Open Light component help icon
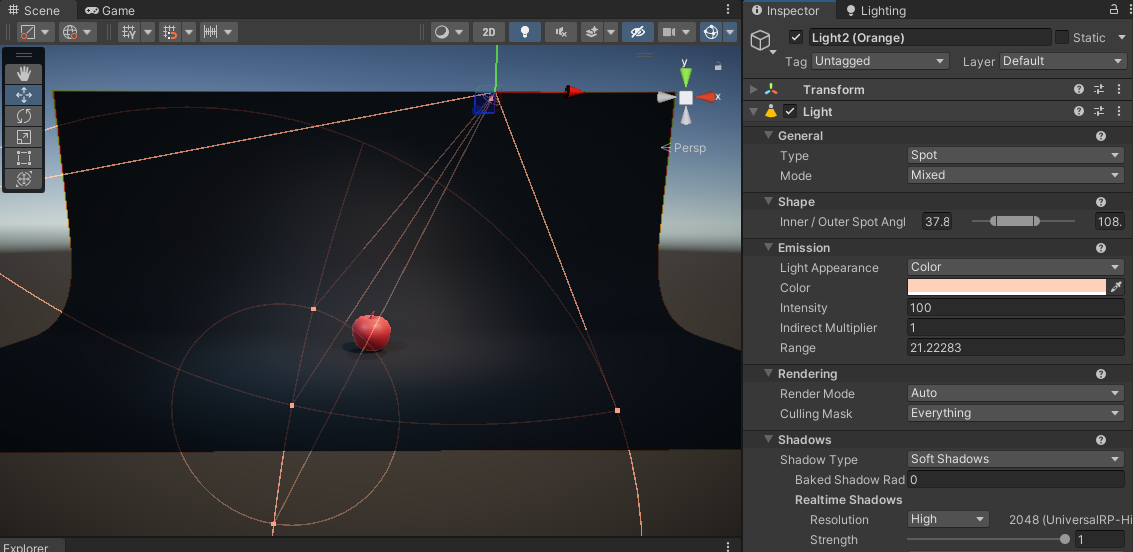Image resolution: width=1133 pixels, height=552 pixels. point(1079,112)
